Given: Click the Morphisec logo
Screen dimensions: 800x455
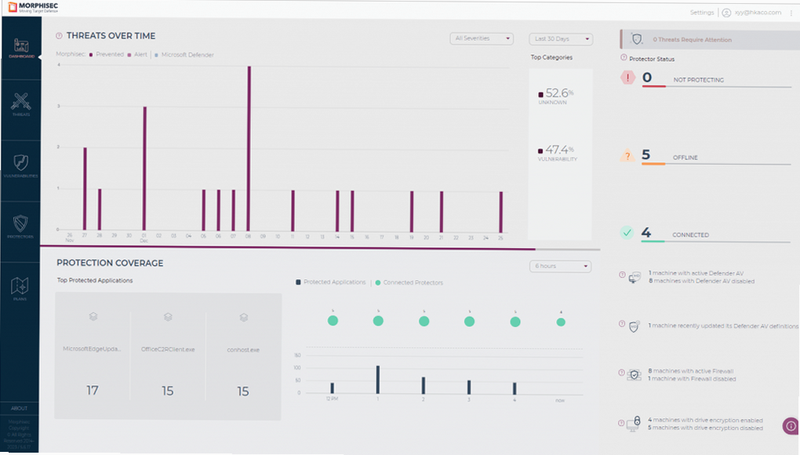Looking at the screenshot, I should [33, 7].
